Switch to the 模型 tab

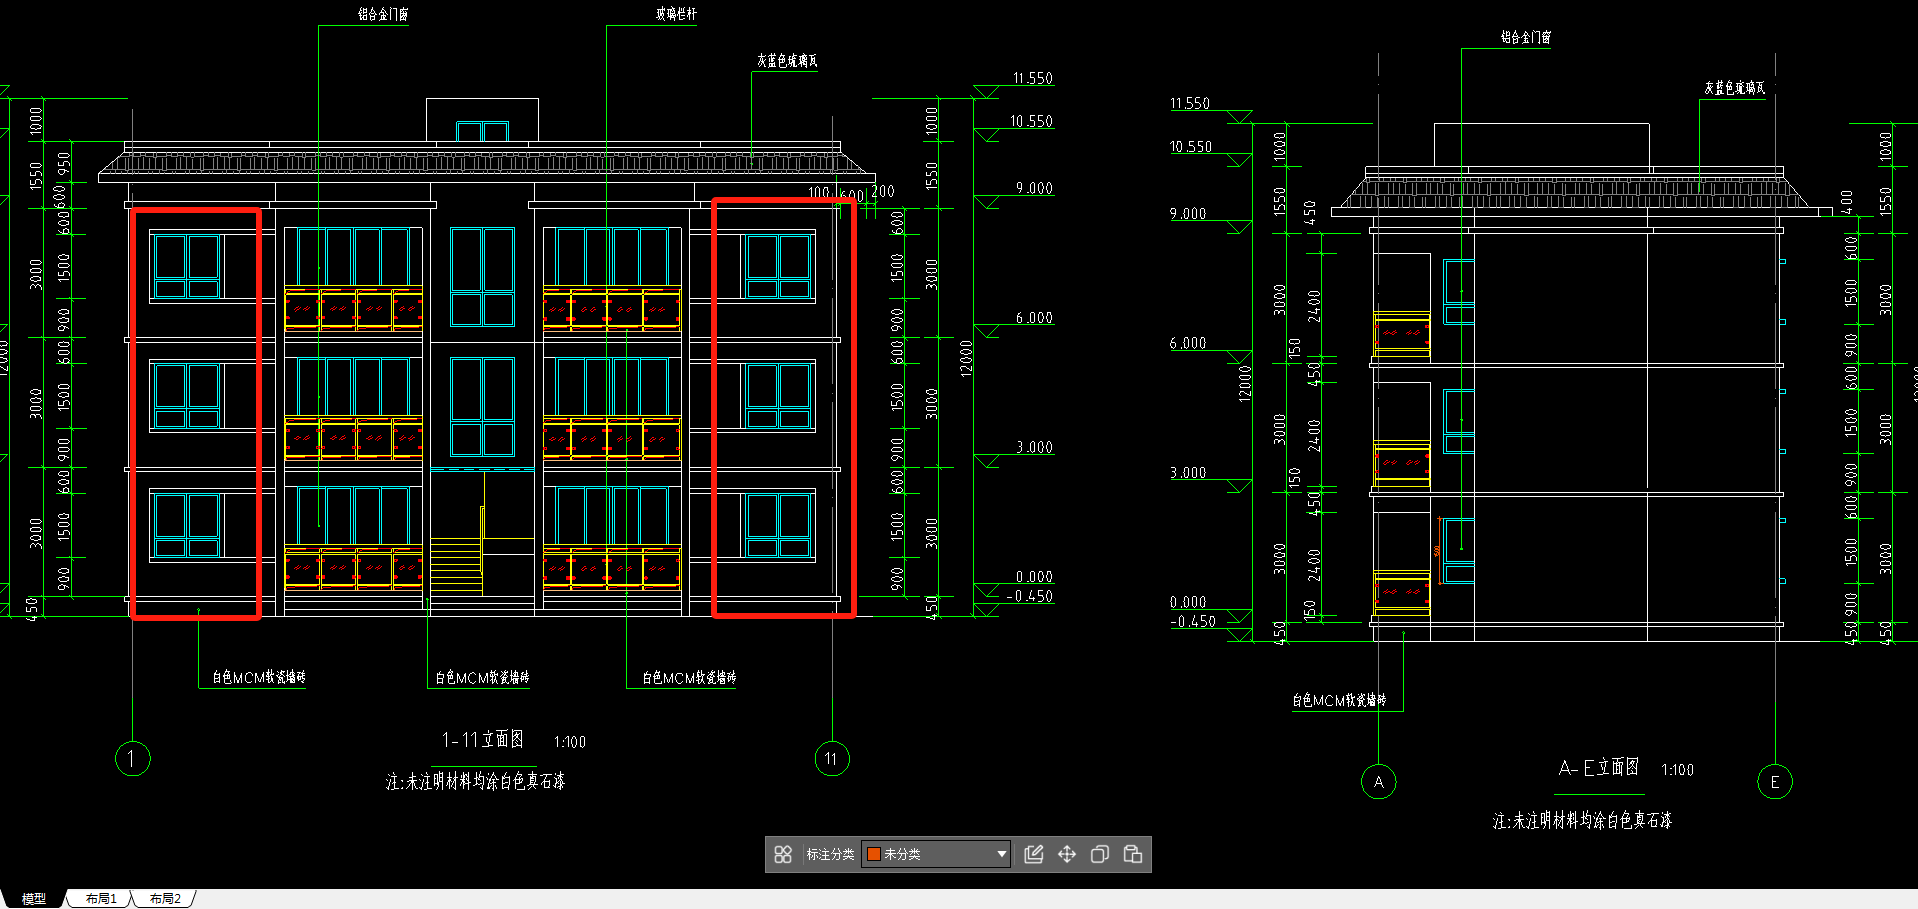[34, 899]
